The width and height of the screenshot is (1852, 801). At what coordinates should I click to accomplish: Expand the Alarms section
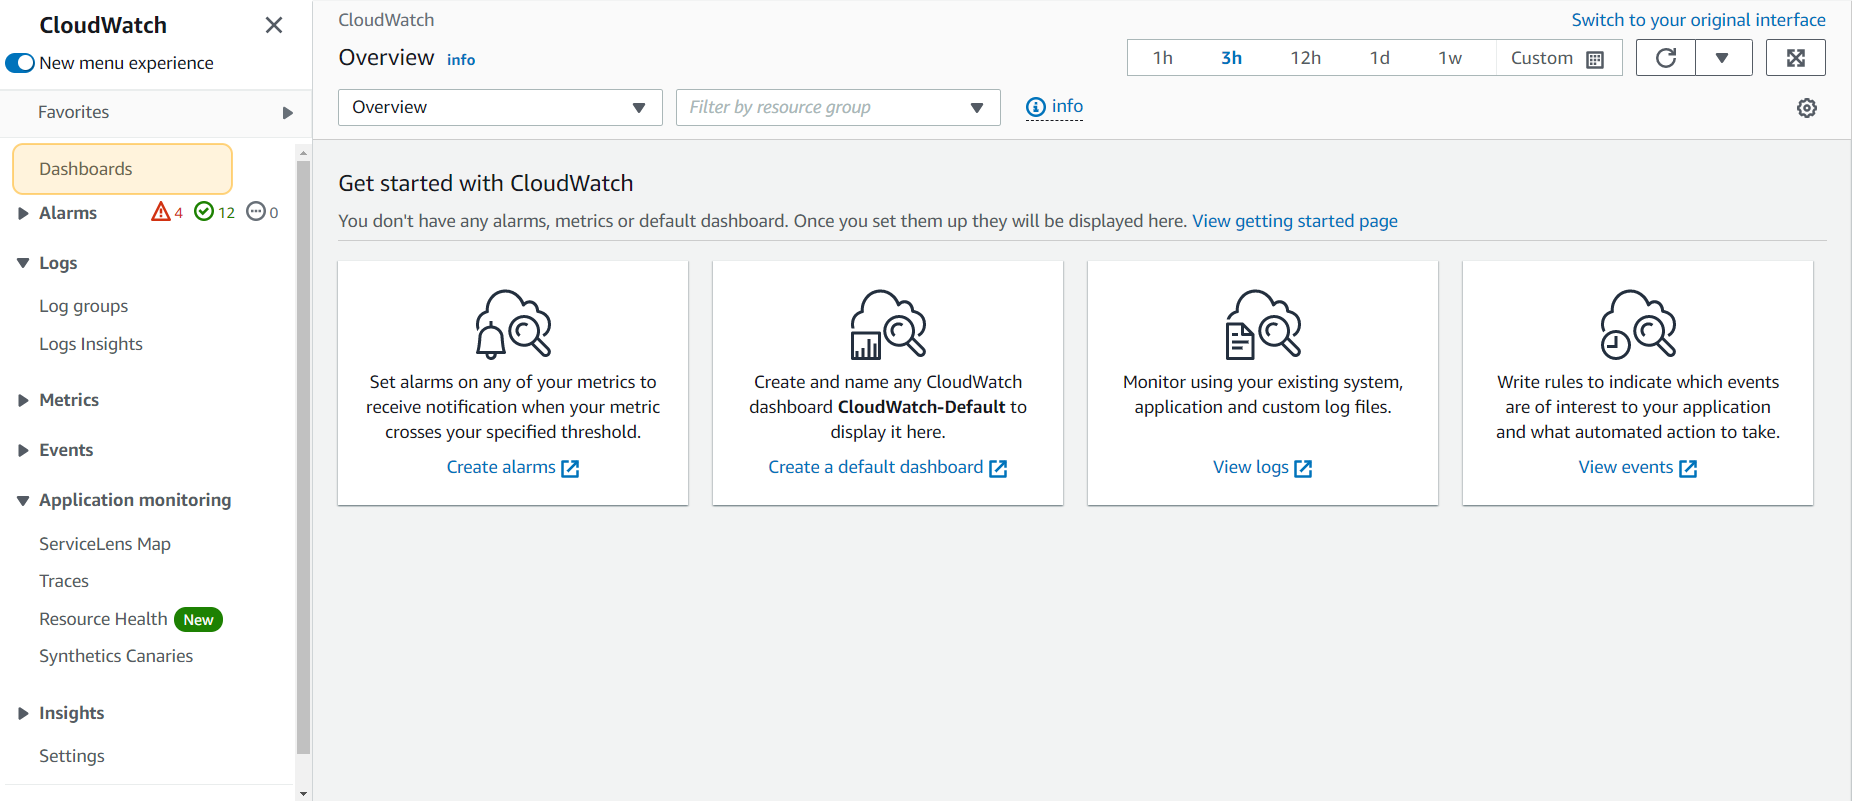[x=23, y=213]
